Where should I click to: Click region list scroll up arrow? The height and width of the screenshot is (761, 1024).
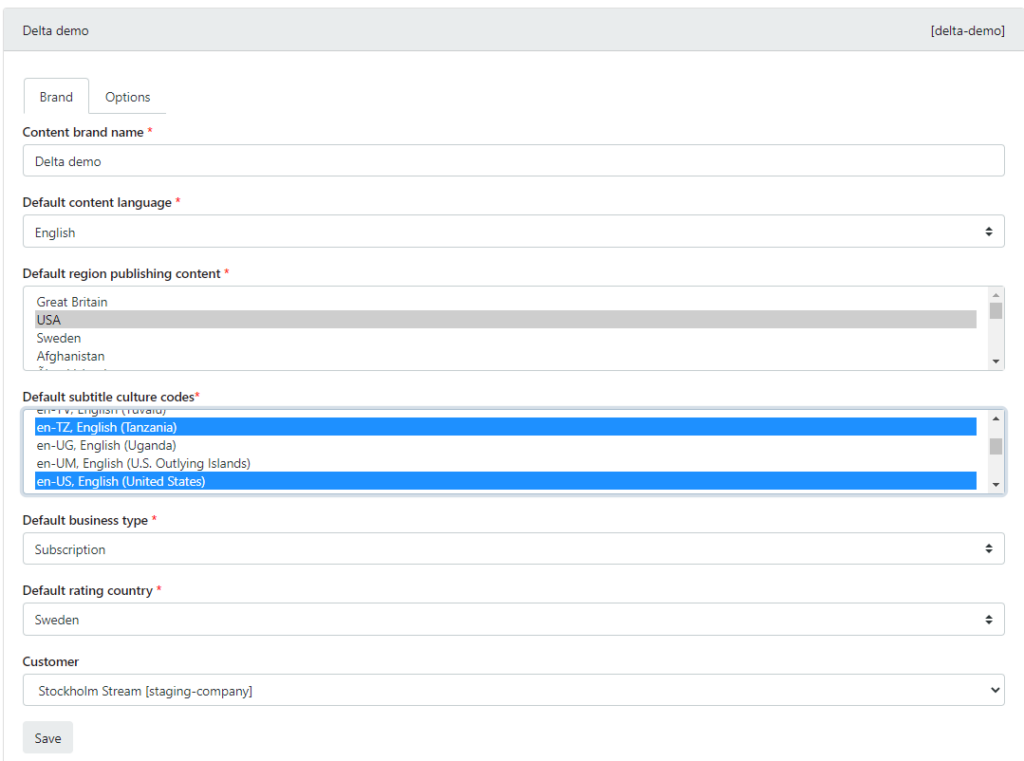996,294
